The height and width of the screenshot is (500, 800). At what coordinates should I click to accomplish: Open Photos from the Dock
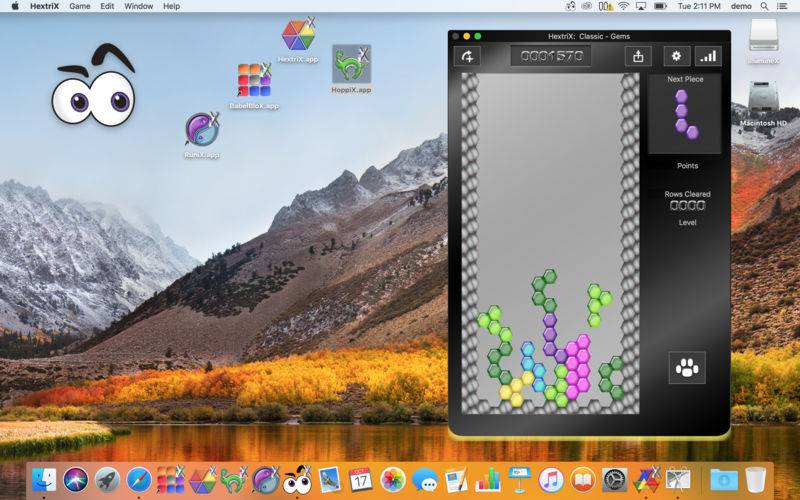point(392,480)
